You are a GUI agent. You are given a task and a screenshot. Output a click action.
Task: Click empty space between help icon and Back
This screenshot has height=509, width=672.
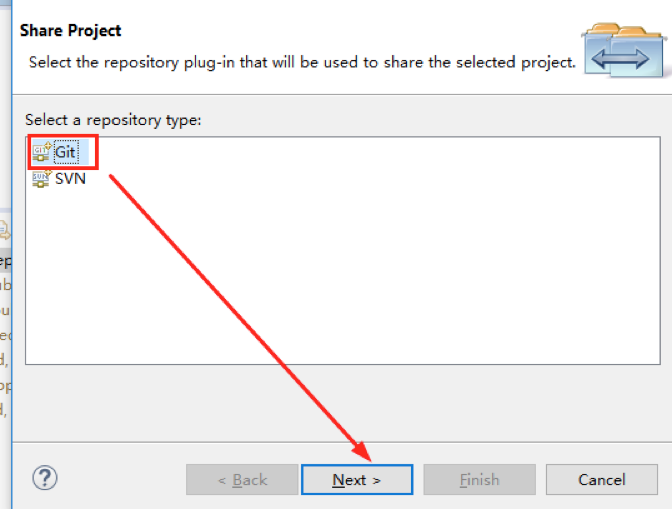click(x=120, y=479)
